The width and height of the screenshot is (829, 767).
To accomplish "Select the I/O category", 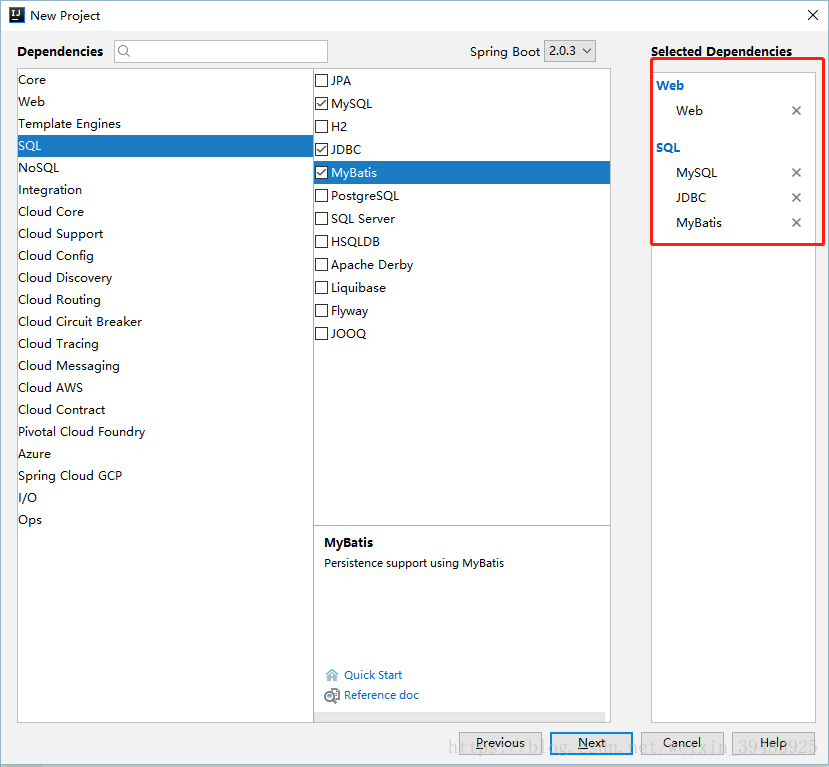I will (x=165, y=497).
